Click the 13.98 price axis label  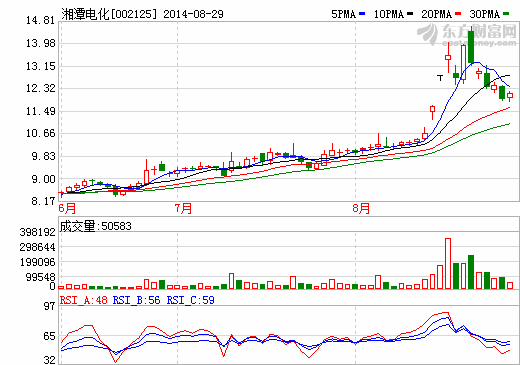(x=40, y=43)
